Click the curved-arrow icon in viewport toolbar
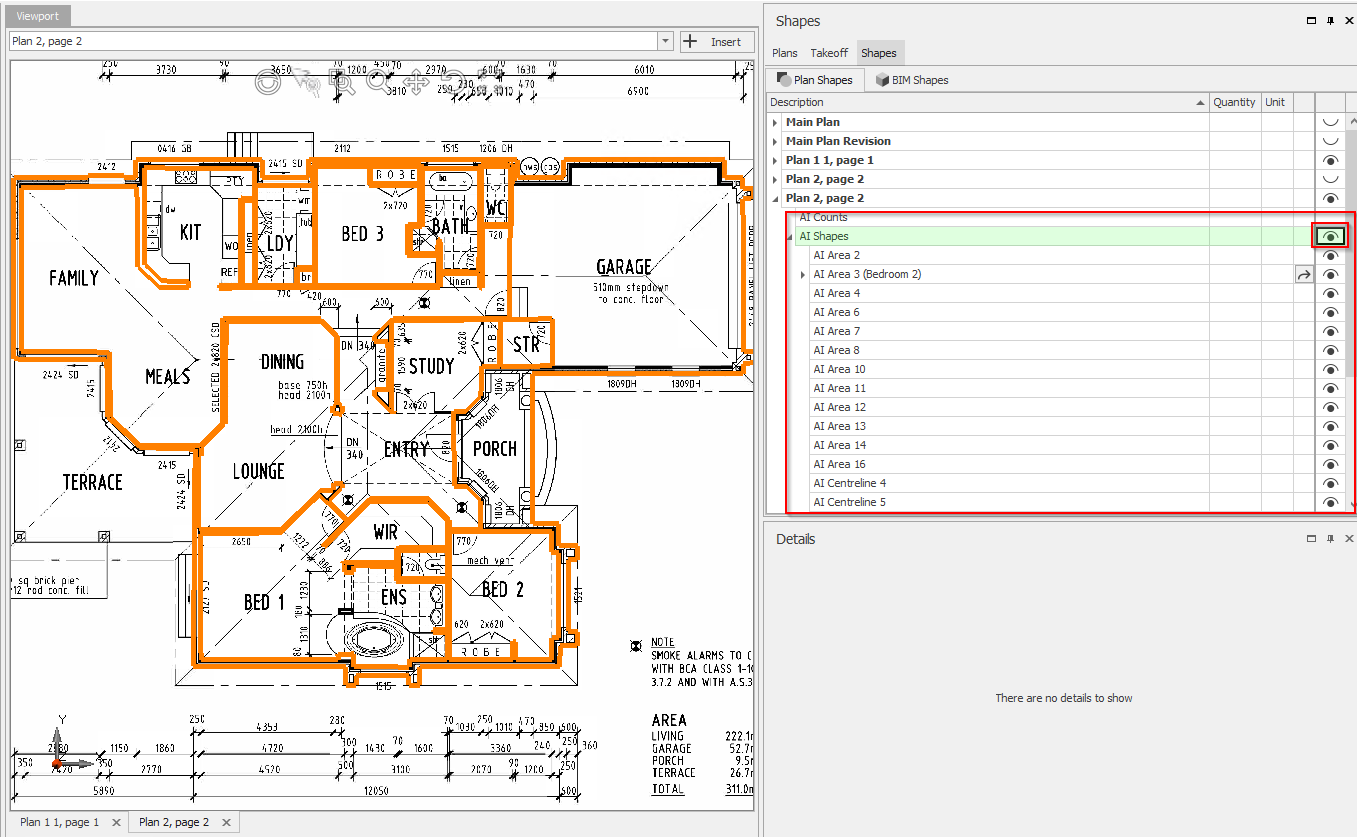 point(453,82)
